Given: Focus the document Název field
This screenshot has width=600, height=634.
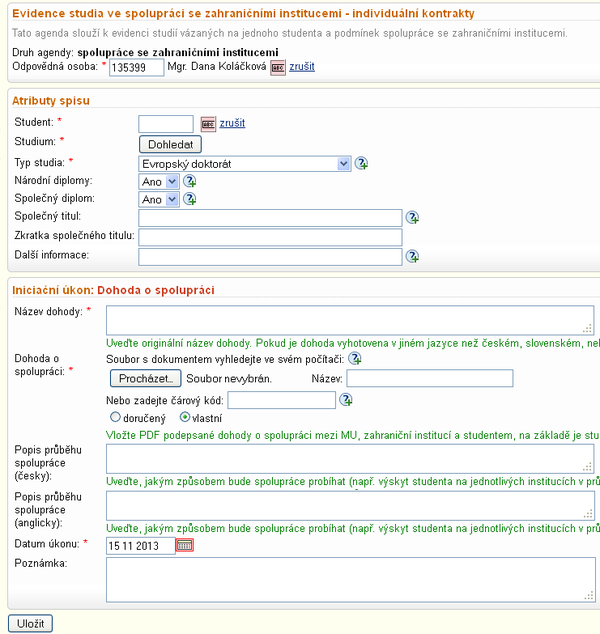Looking at the screenshot, I should tap(430, 378).
